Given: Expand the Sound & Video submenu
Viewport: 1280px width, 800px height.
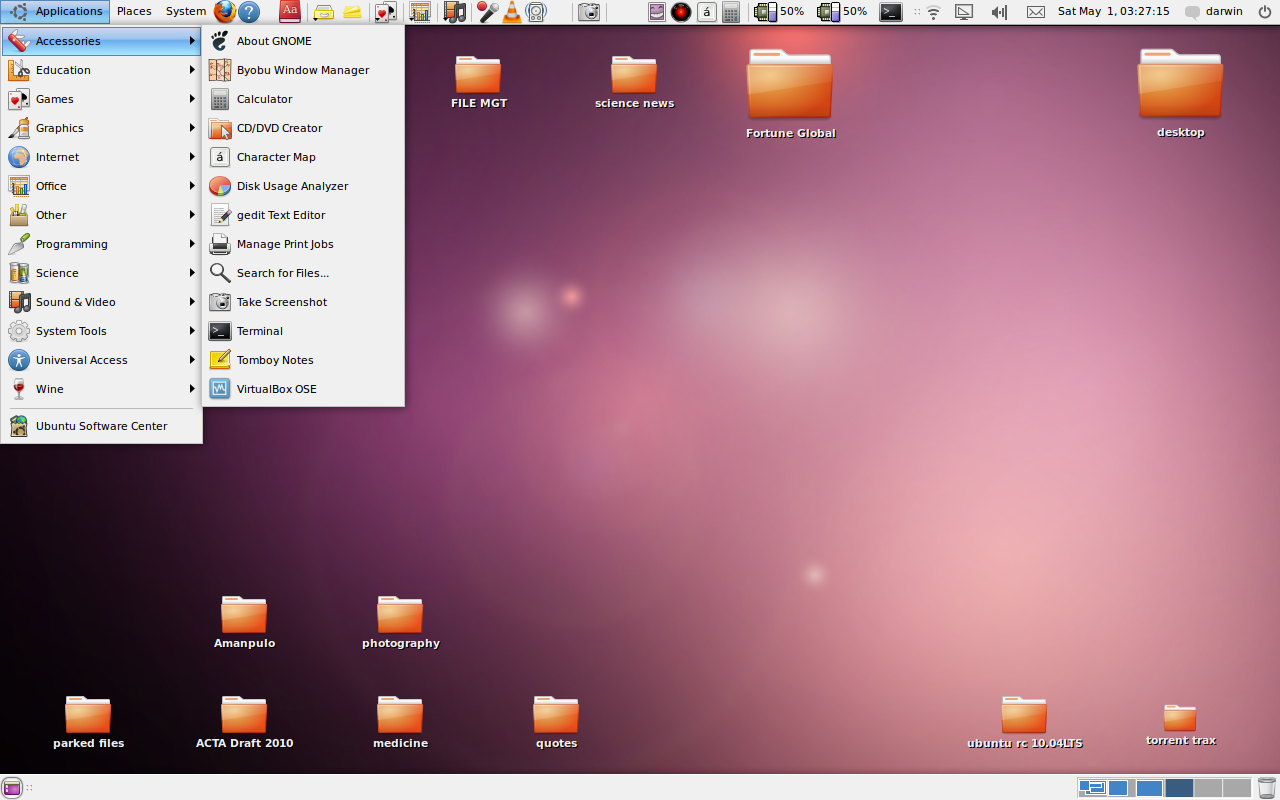Looking at the screenshot, I should pos(78,302).
